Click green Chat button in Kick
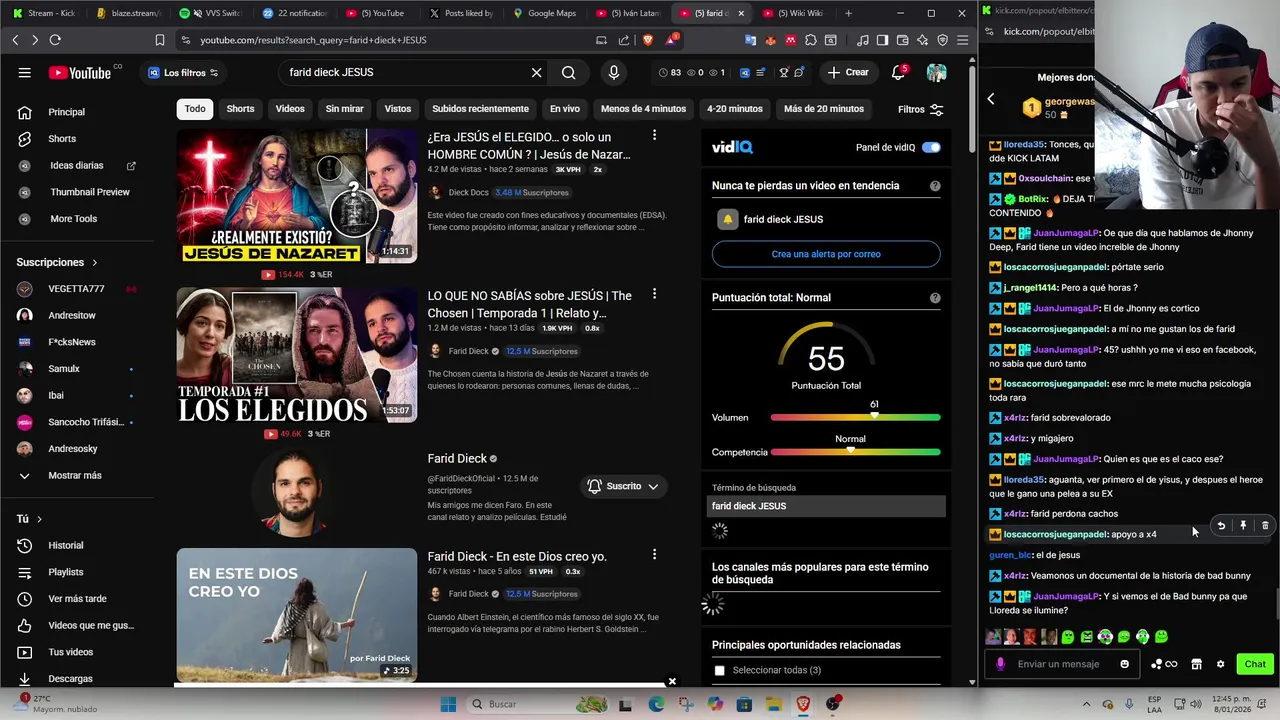The image size is (1280, 720). [1255, 664]
